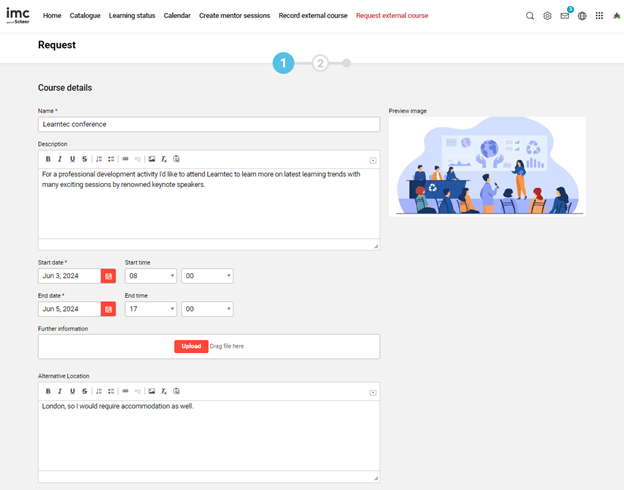The width and height of the screenshot is (624, 490).
Task: Select step 2 in progress indicator
Action: click(x=320, y=63)
